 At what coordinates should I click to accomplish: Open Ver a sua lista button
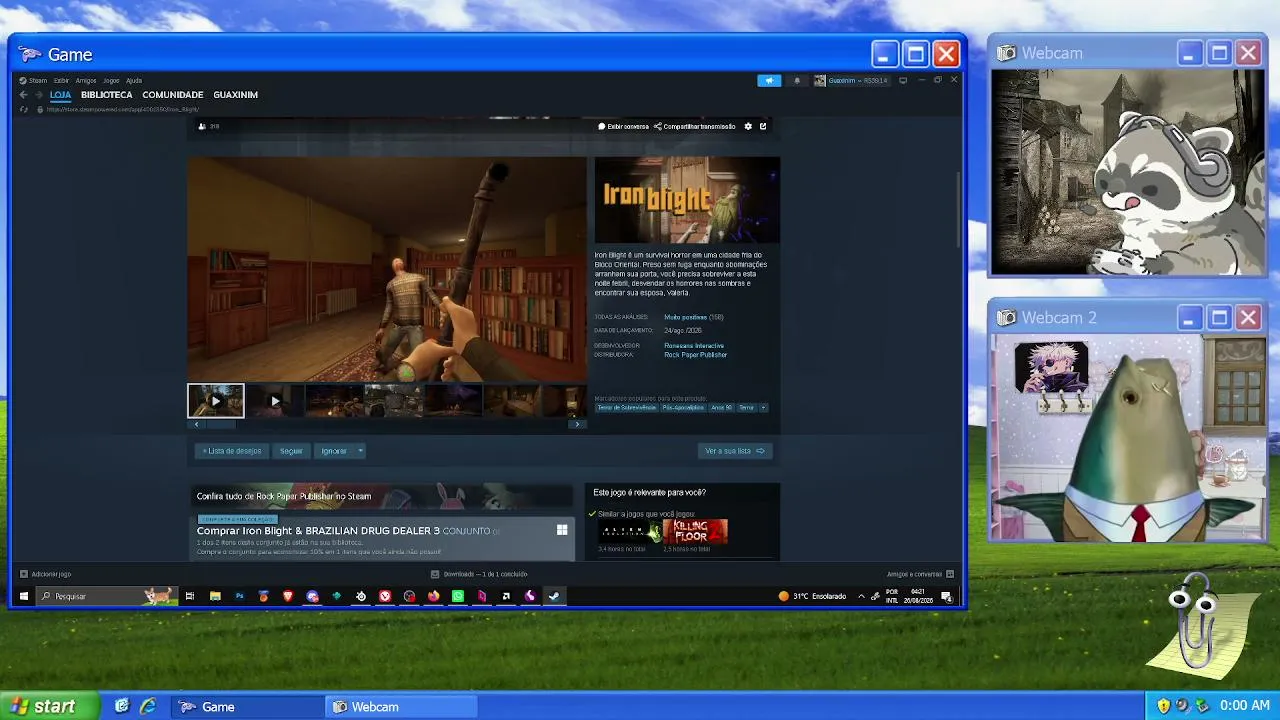point(735,451)
